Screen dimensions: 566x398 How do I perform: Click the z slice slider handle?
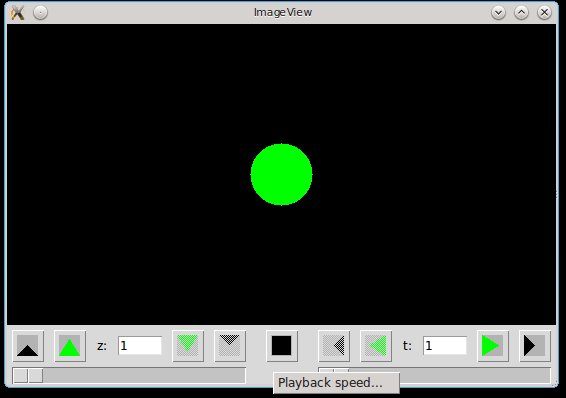pos(28,376)
